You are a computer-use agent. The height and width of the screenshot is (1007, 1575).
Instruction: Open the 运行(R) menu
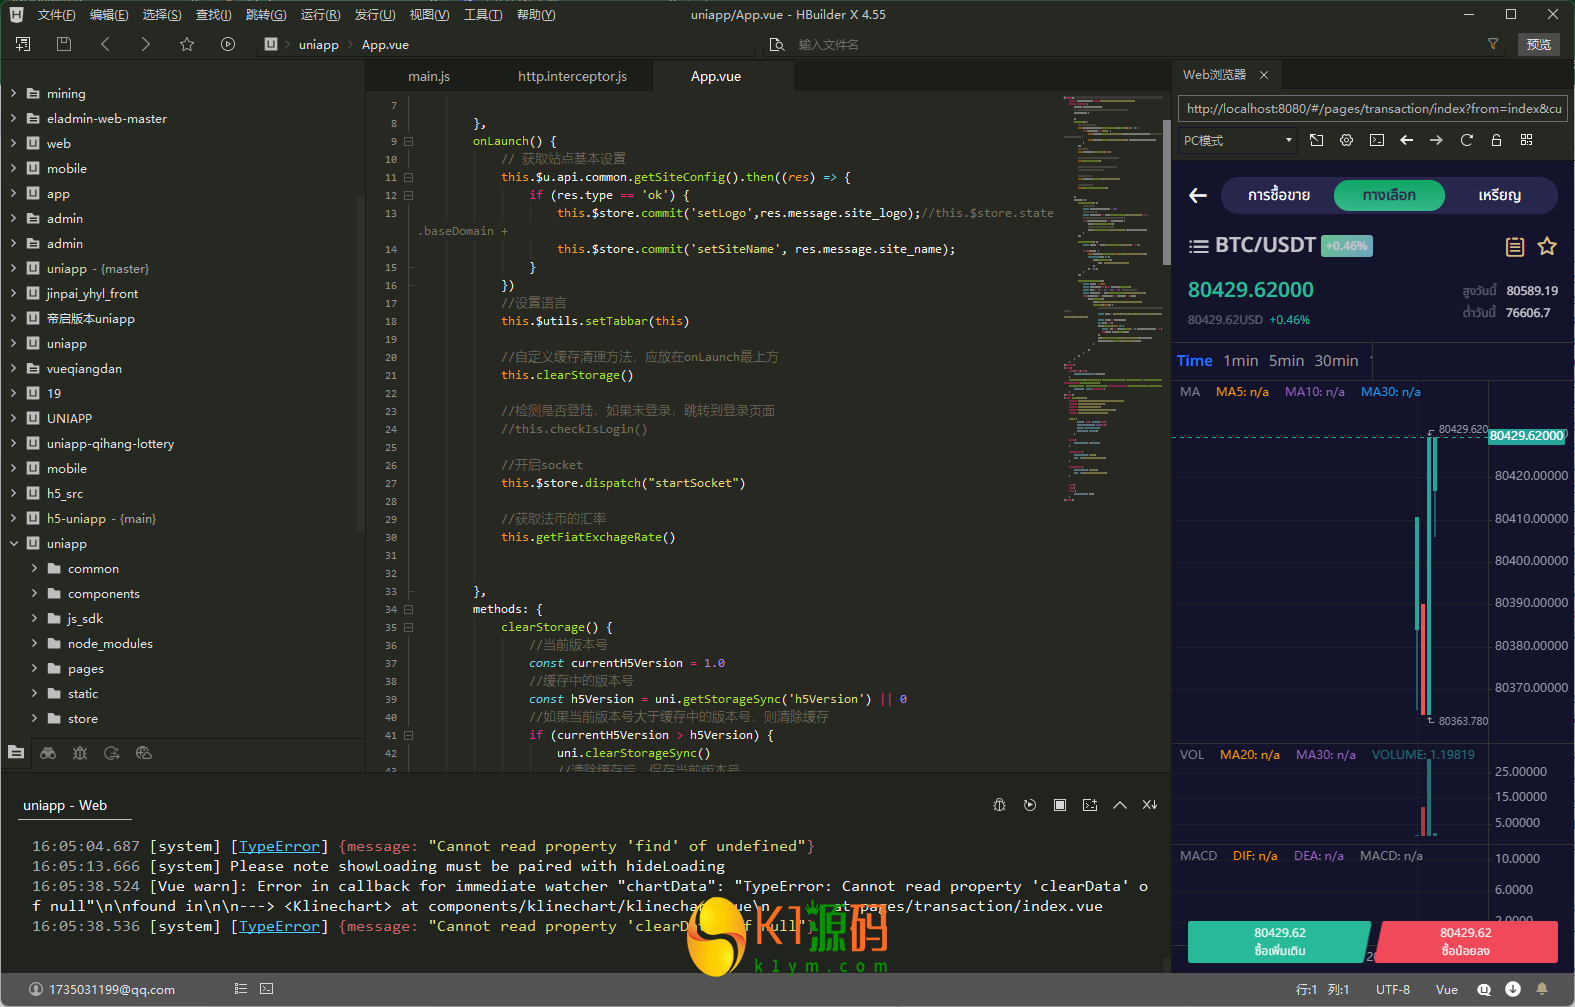320,15
